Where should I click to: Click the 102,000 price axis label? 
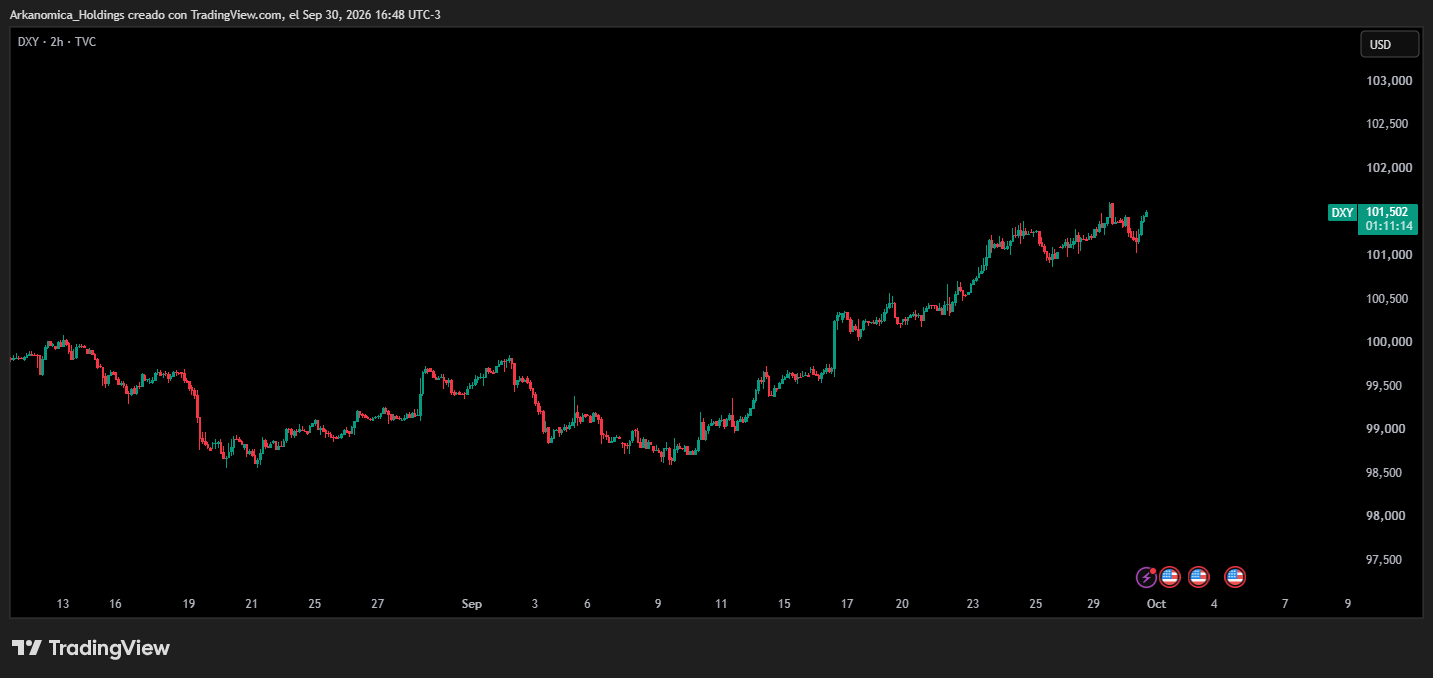[1389, 168]
